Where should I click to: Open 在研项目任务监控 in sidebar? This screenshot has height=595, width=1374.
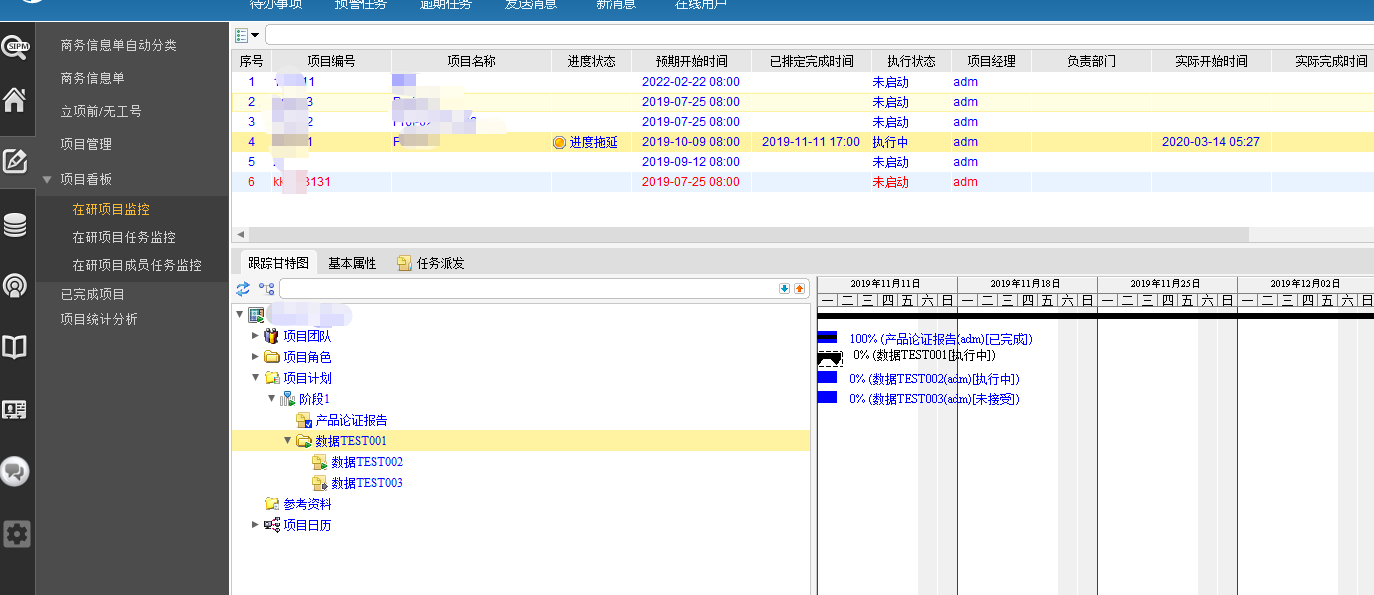pos(124,237)
